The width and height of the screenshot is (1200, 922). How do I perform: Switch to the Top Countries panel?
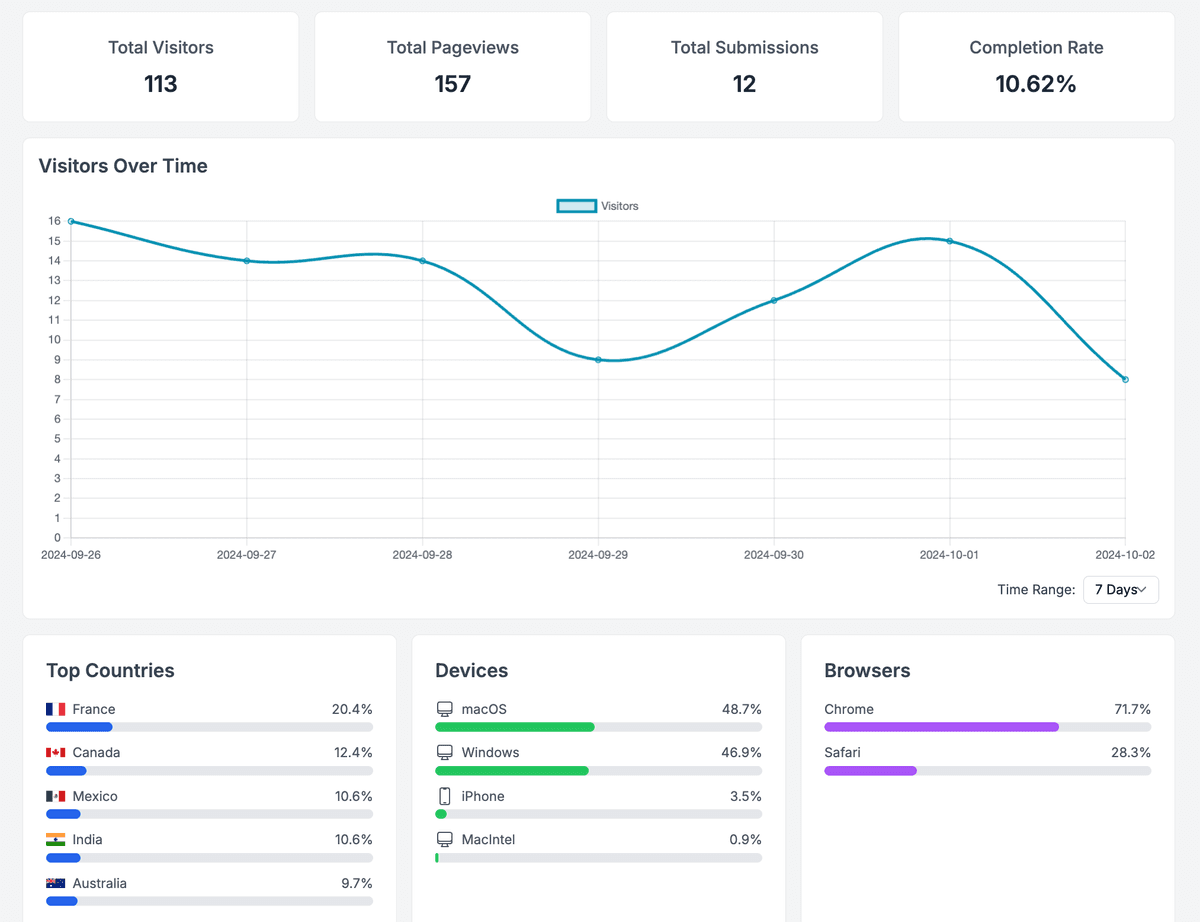(110, 670)
